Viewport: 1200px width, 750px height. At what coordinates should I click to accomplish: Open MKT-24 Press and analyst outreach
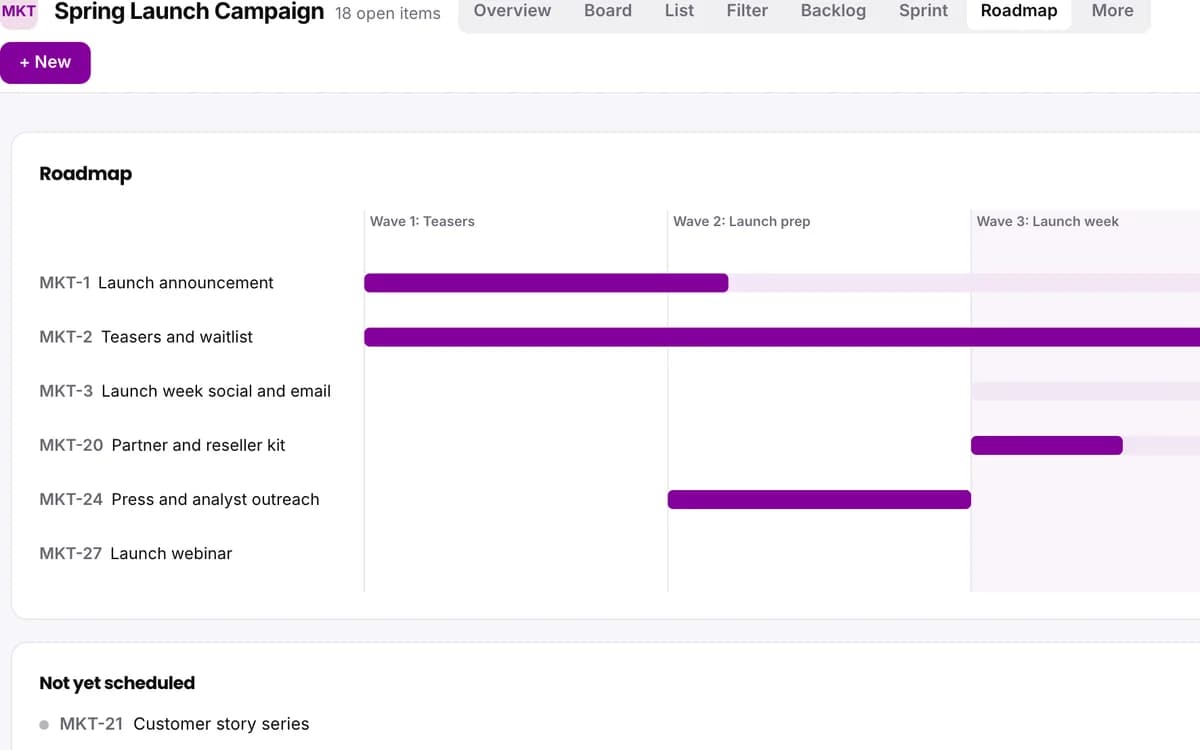179,499
